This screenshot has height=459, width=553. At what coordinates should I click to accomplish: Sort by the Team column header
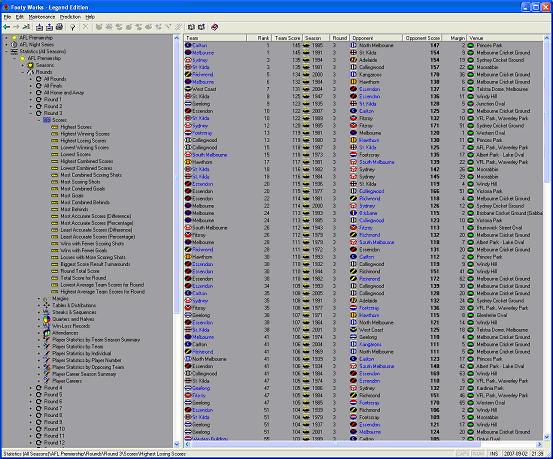(215, 38)
